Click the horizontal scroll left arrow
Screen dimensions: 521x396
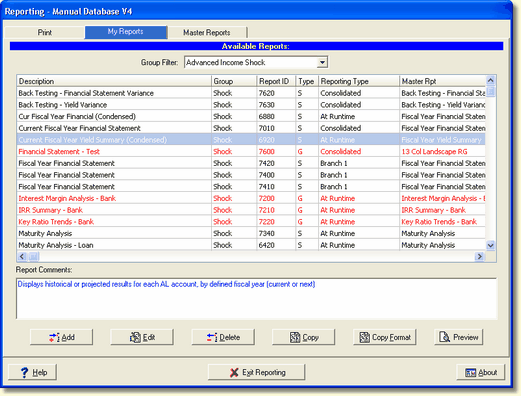click(x=22, y=256)
